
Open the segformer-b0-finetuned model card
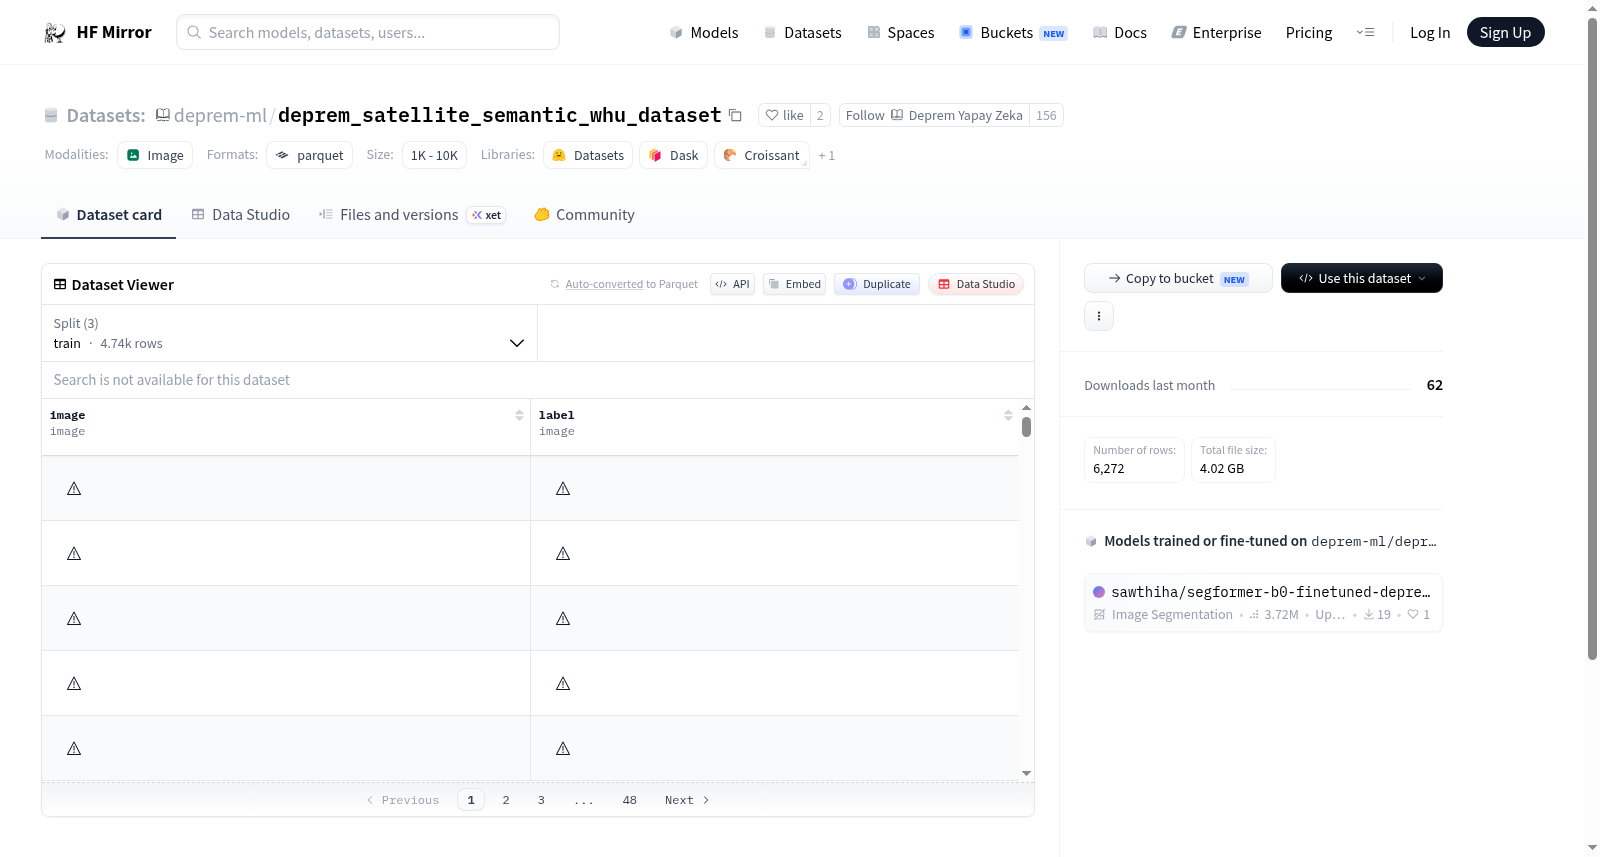1263,602
